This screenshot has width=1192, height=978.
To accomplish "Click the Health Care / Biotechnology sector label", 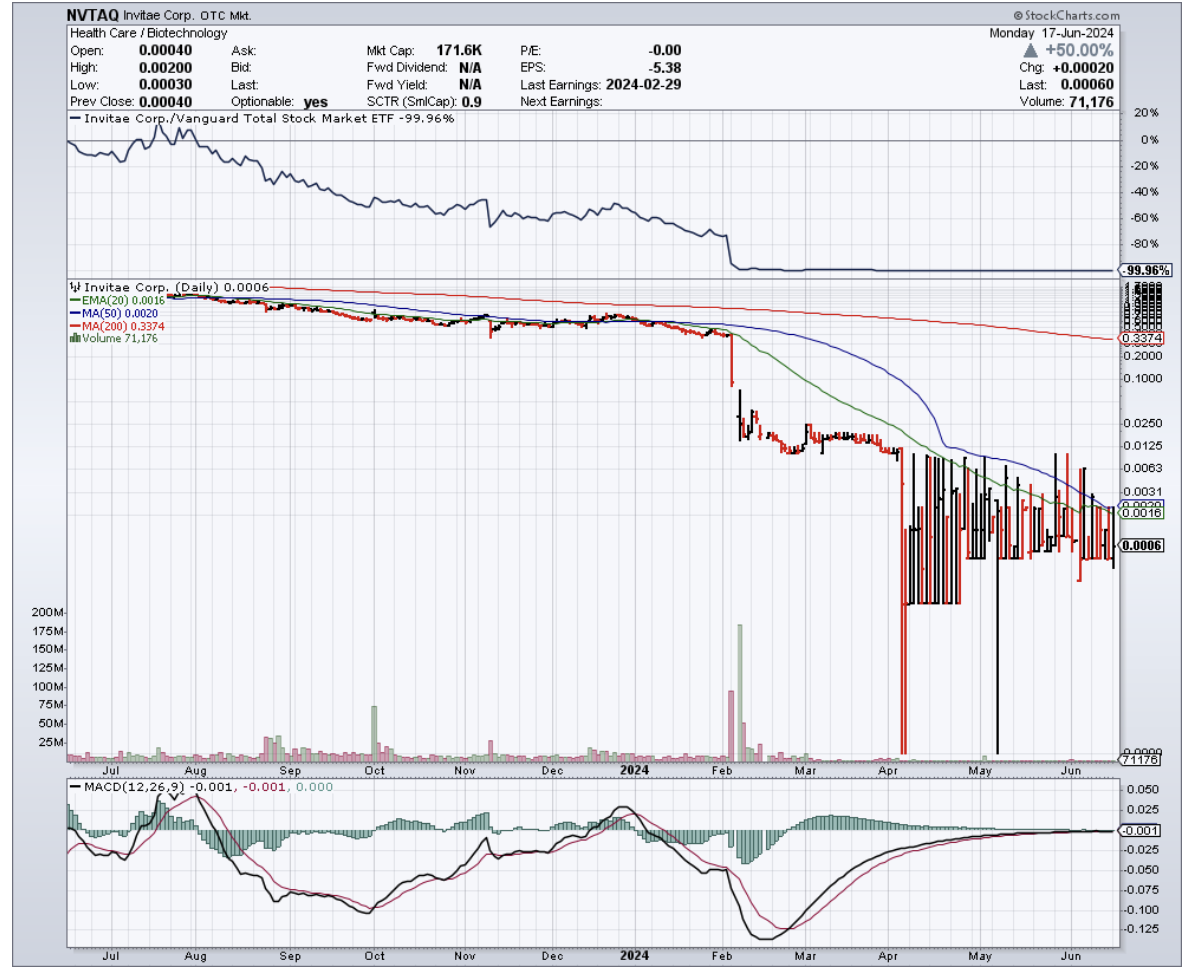I will [x=149, y=33].
